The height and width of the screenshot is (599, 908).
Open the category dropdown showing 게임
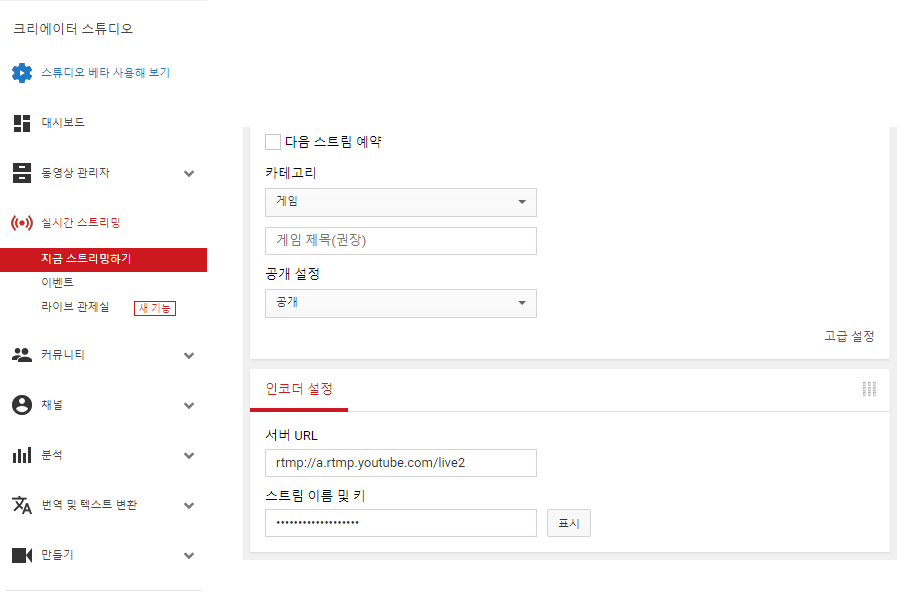coord(401,202)
